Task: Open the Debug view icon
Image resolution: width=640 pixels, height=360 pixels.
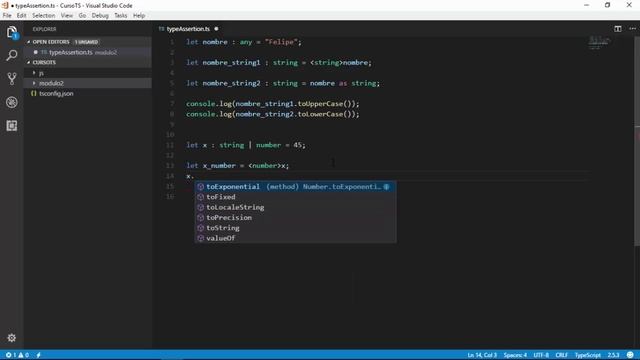Action: [x=11, y=102]
